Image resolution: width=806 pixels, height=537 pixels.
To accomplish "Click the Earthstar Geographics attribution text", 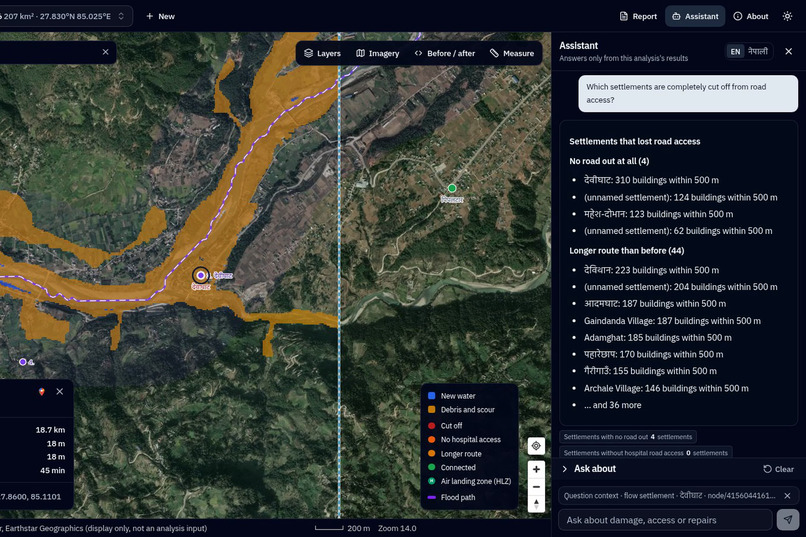I will click(104, 528).
